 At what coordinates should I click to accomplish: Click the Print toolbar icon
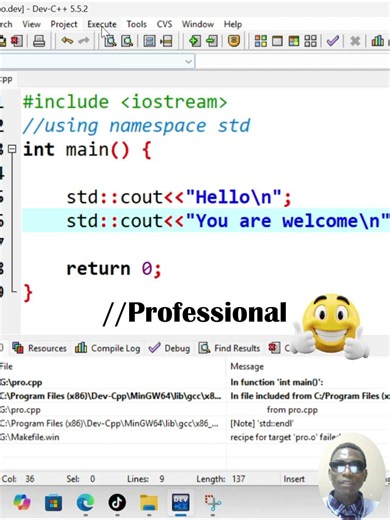39,41
